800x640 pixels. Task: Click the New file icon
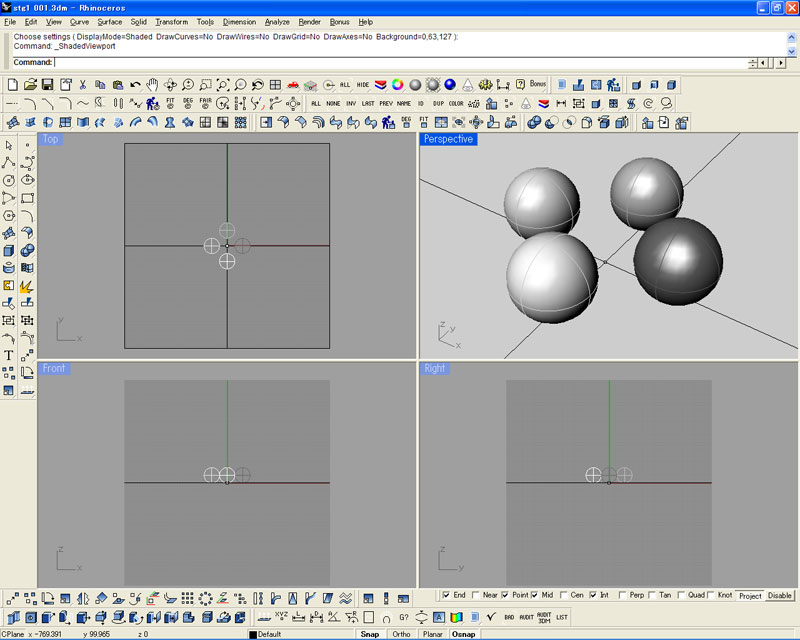[x=13, y=85]
